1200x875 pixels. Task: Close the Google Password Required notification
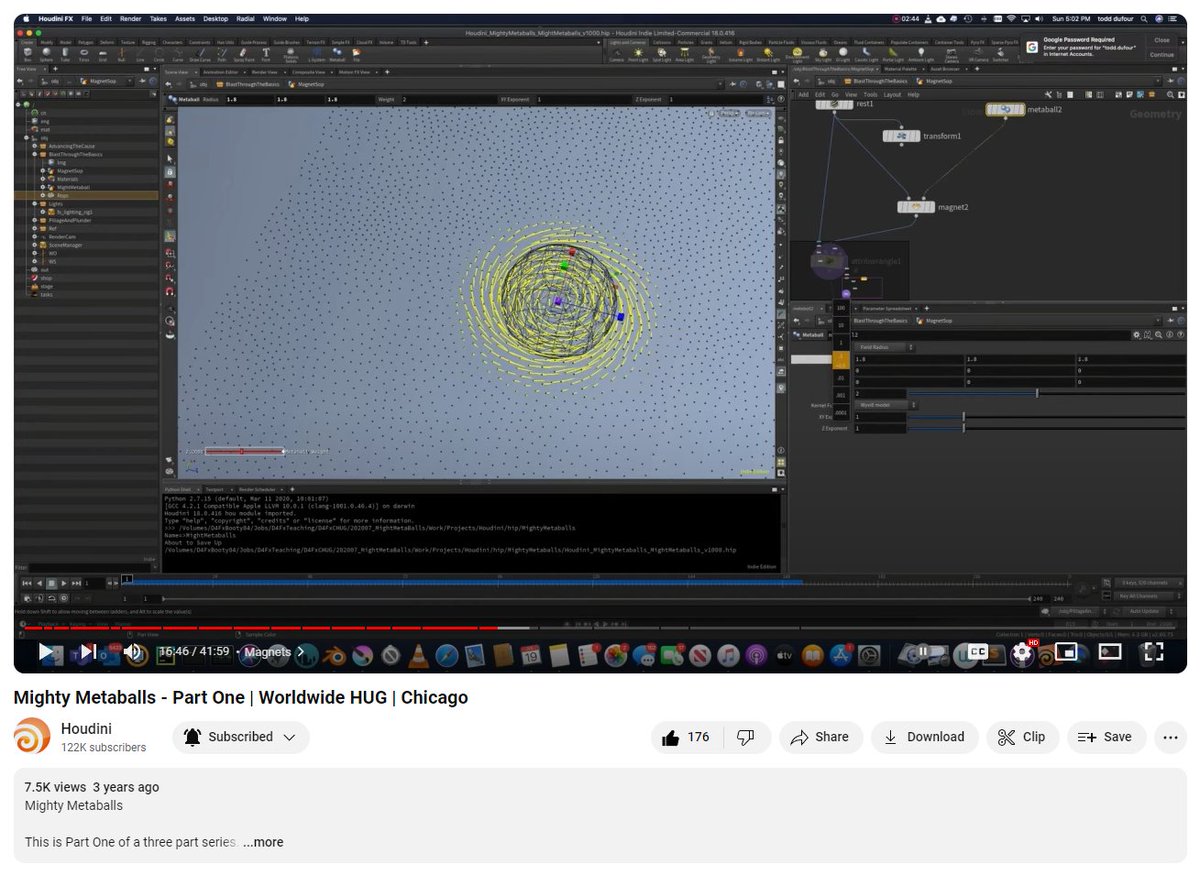click(1161, 40)
